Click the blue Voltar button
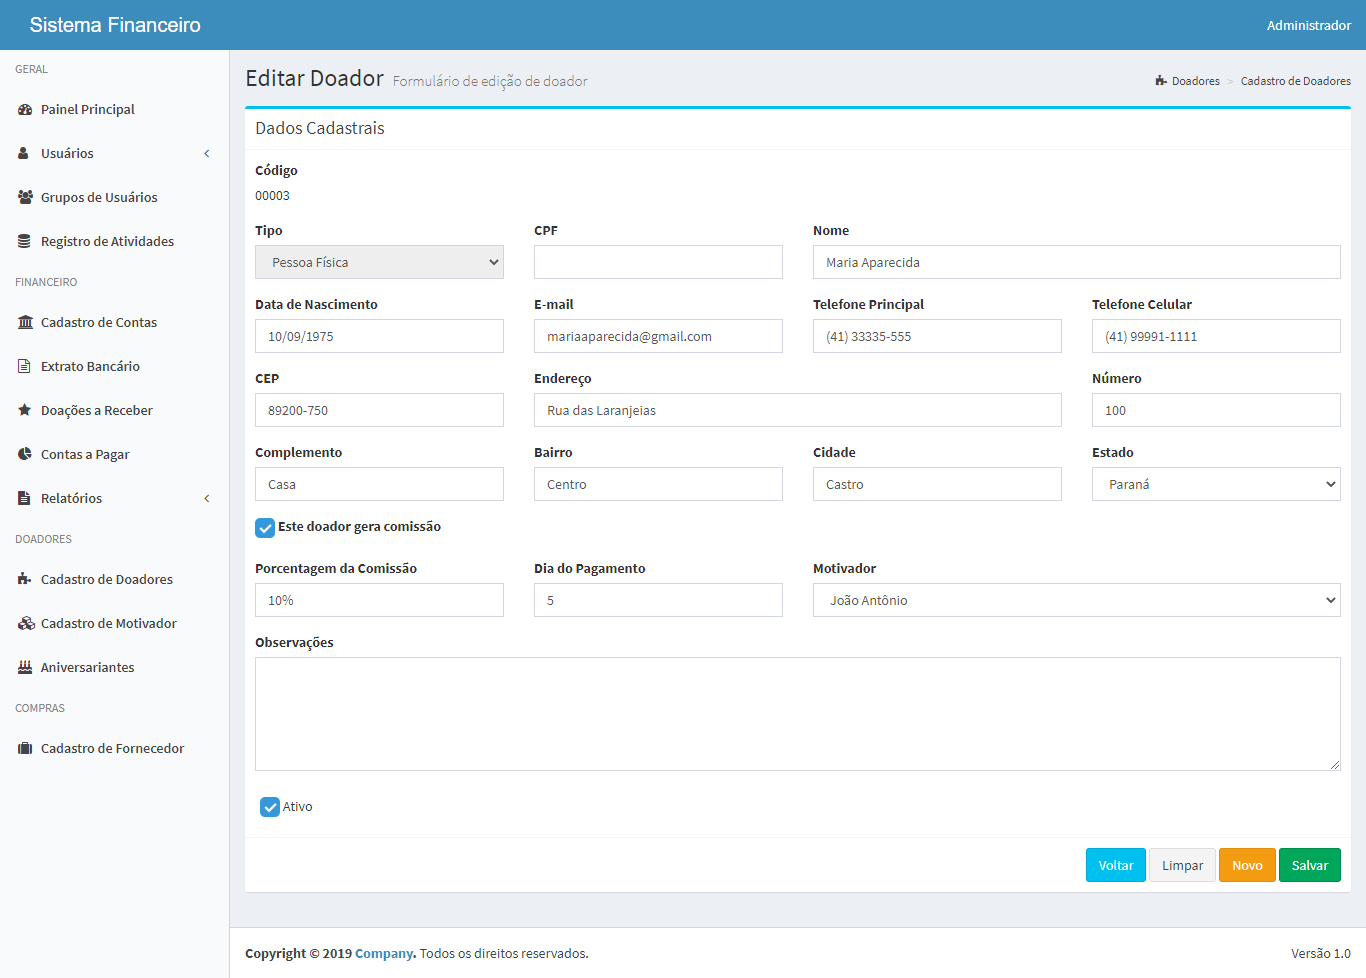The image size is (1366, 978). pyautogui.click(x=1115, y=866)
